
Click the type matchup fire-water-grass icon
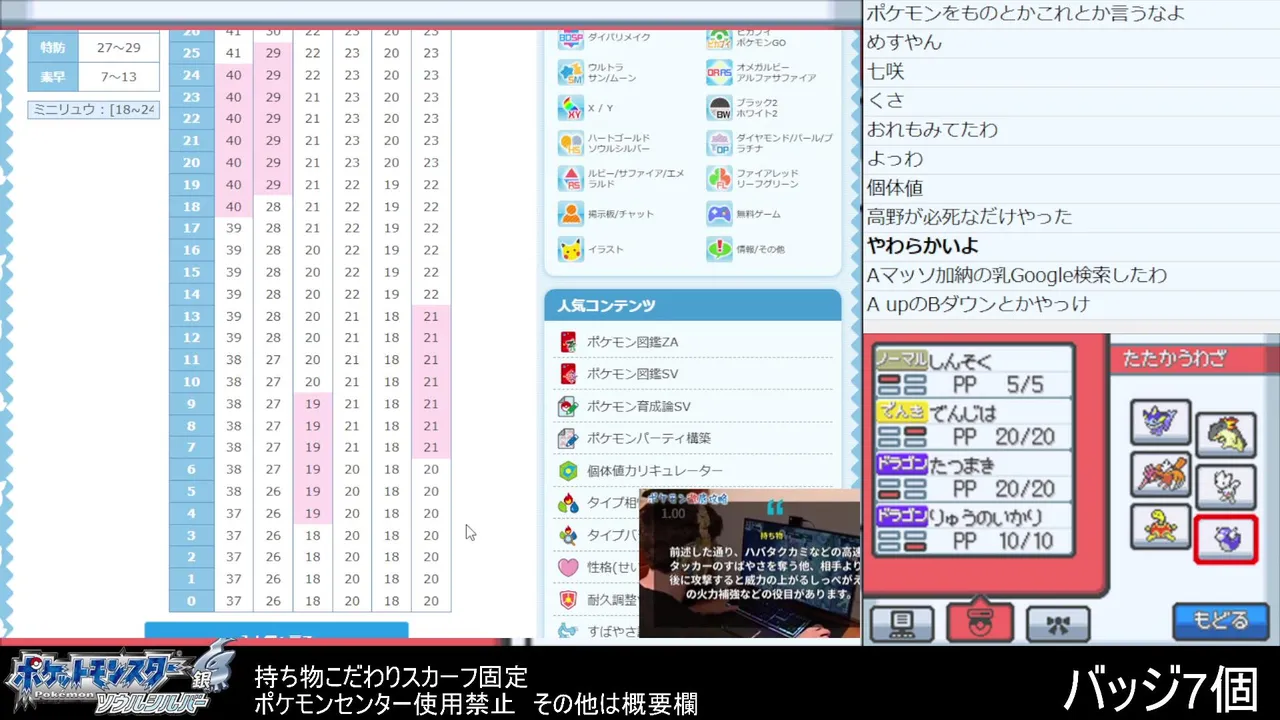pyautogui.click(x=568, y=502)
